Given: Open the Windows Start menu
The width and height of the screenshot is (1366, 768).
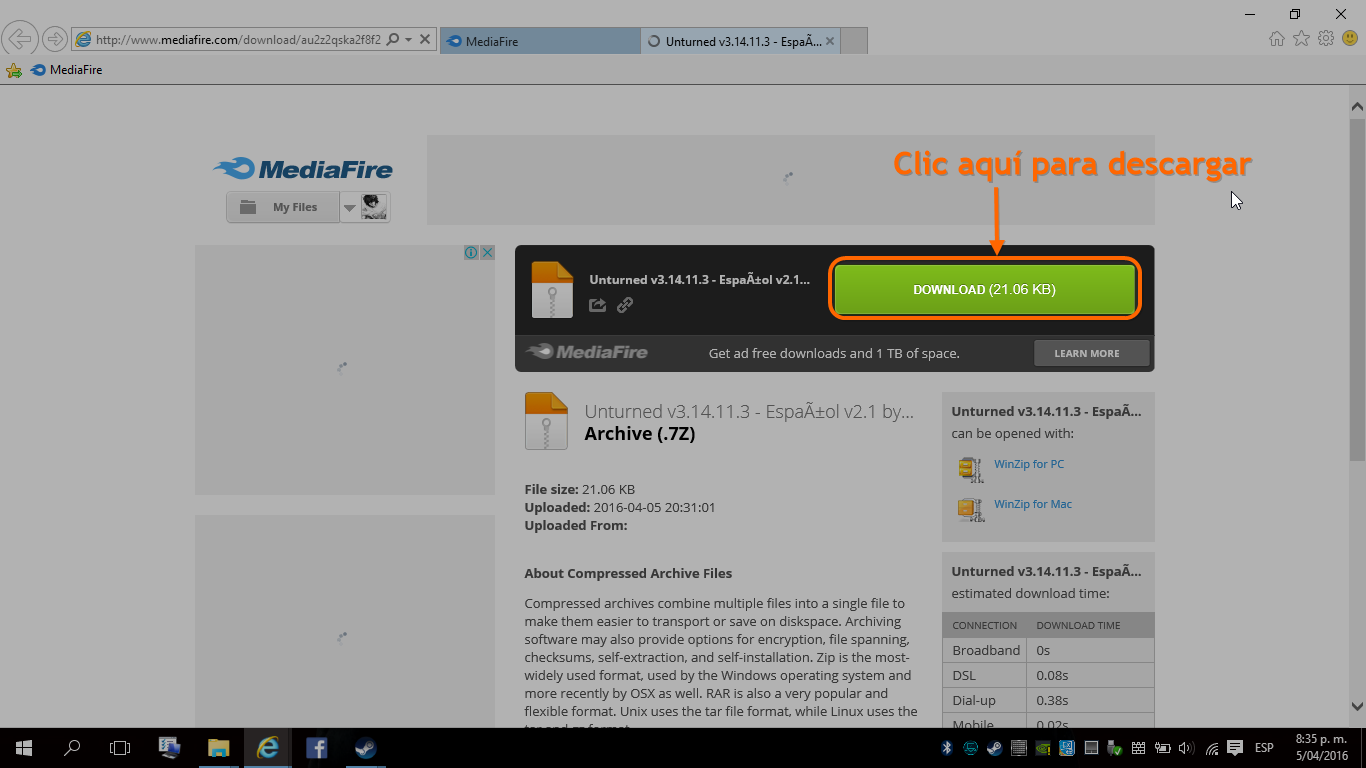Looking at the screenshot, I should coord(24,747).
